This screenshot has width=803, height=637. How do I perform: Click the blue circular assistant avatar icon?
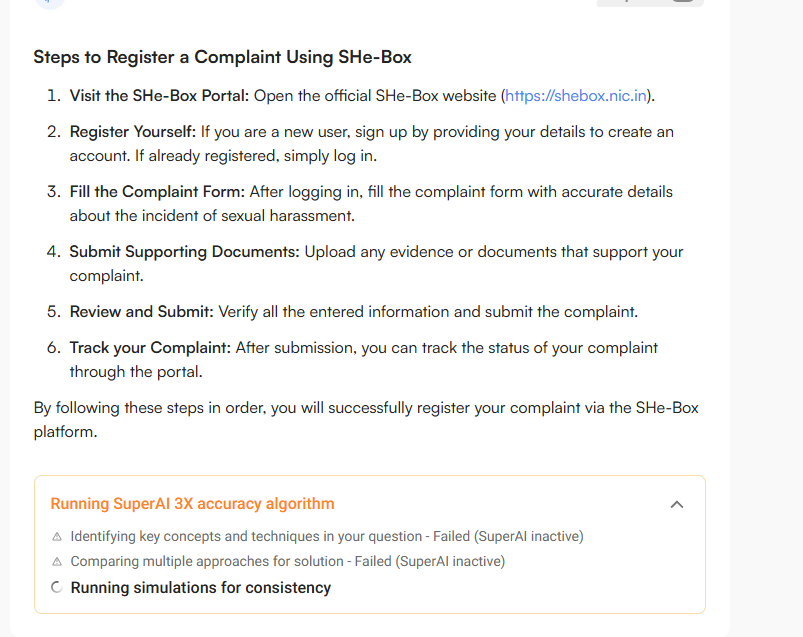click(50, 5)
